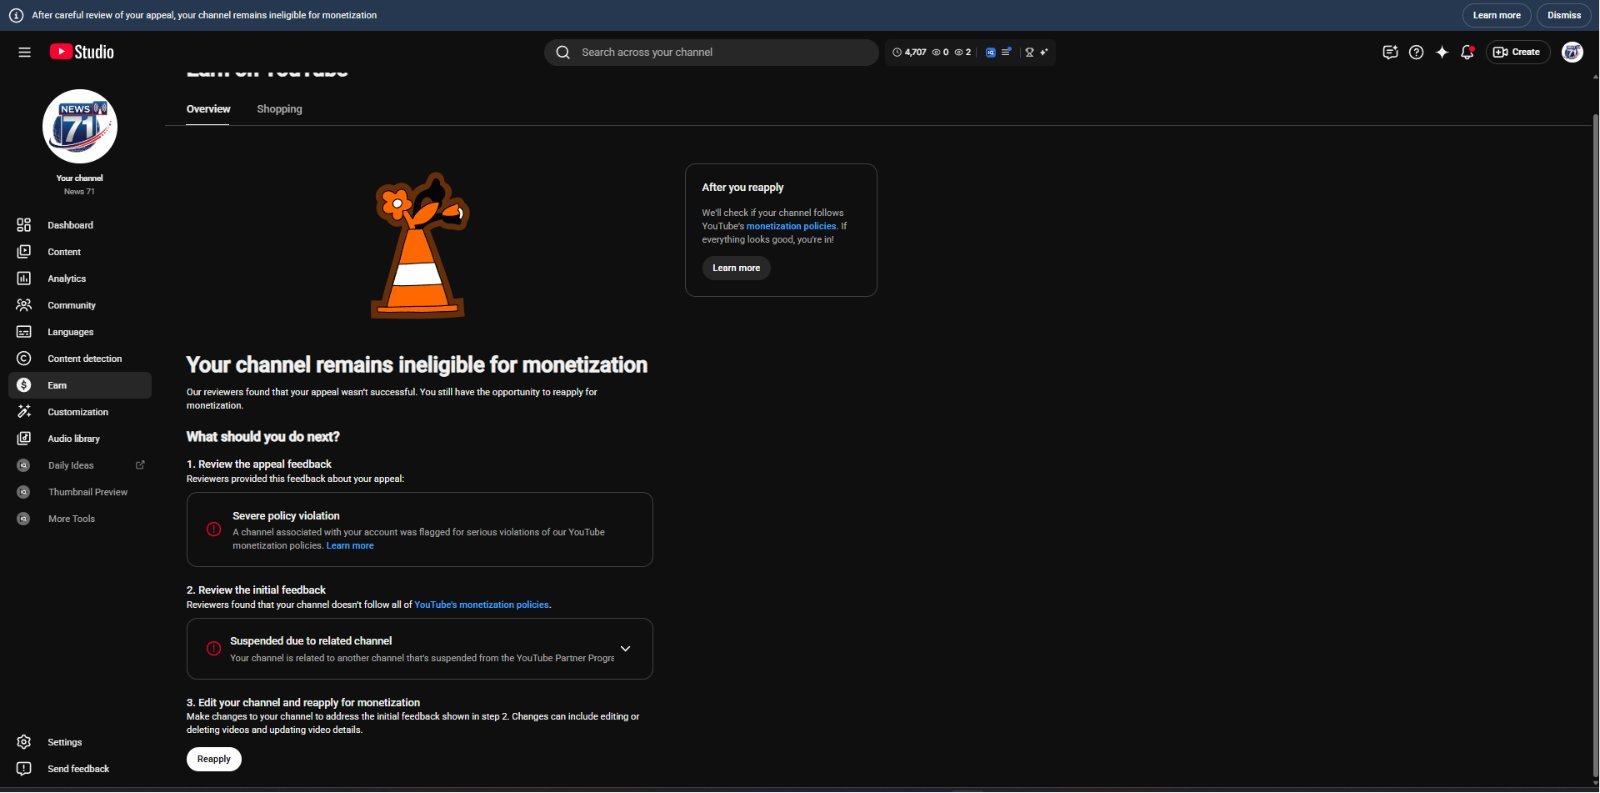This screenshot has height=793, width=1600.
Task: Open Settings in the sidebar
Action: pyautogui.click(x=80, y=742)
